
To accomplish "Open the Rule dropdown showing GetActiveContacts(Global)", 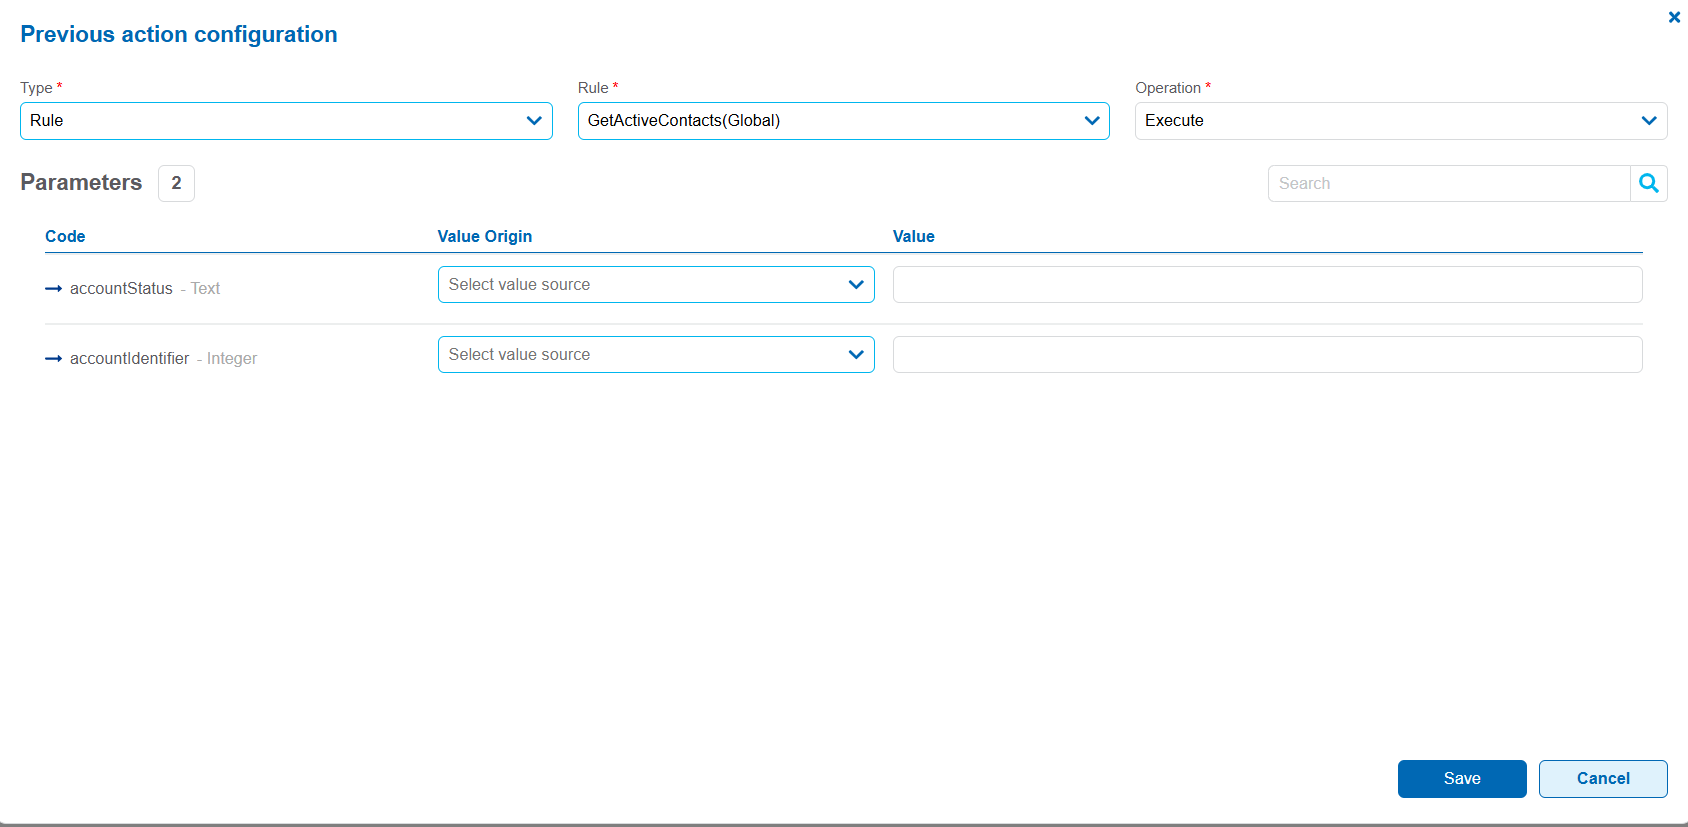I will tap(843, 121).
